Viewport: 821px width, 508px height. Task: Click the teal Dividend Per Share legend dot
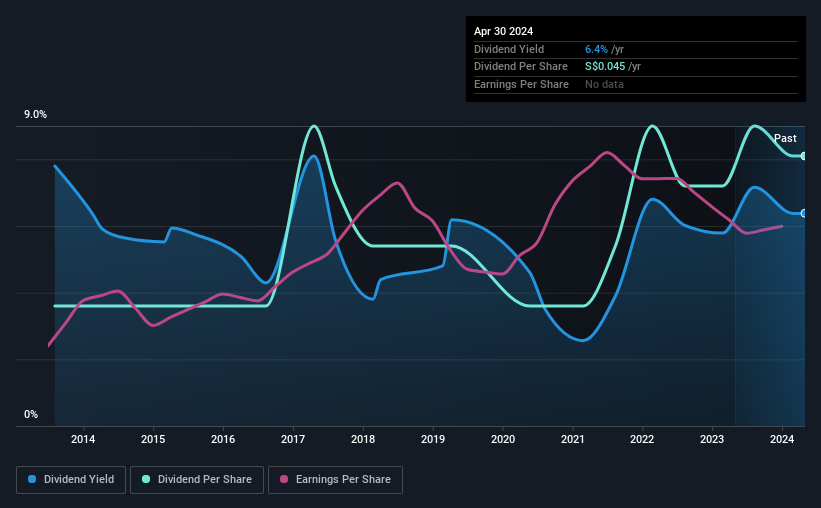[x=146, y=479]
